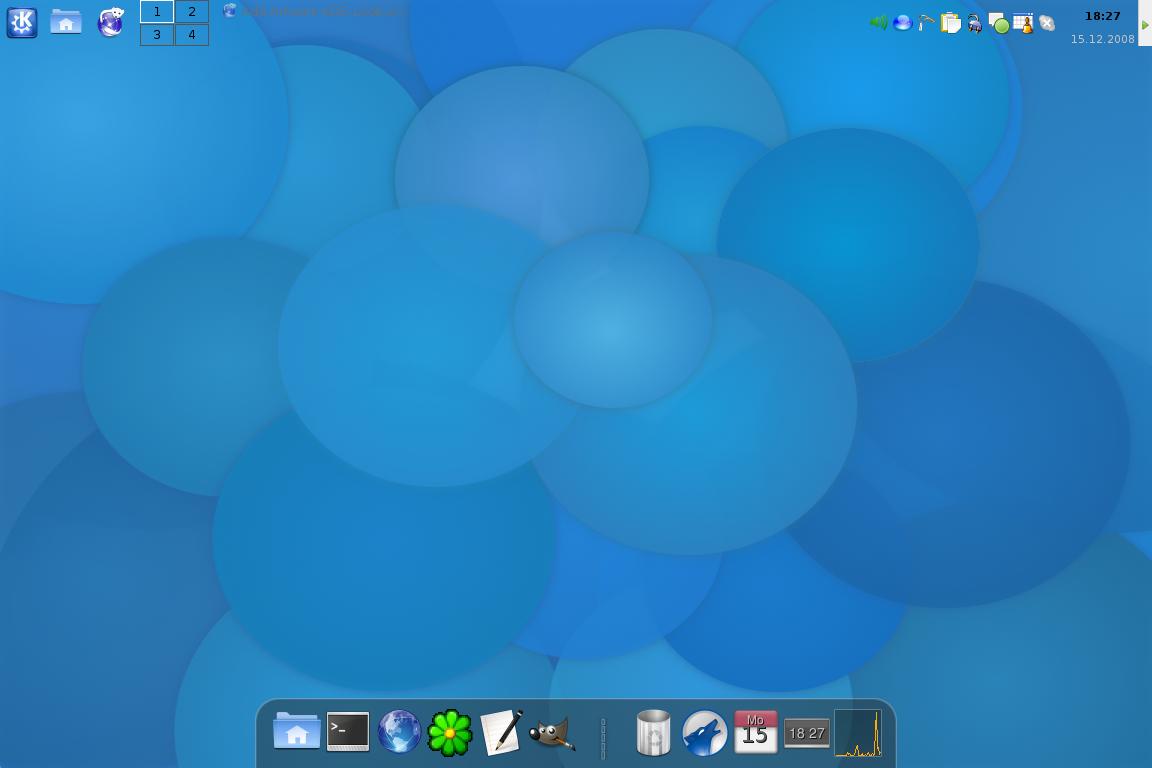The image size is (1152, 768).
Task: Open the ICQ green flower dock icon
Action: [450, 733]
